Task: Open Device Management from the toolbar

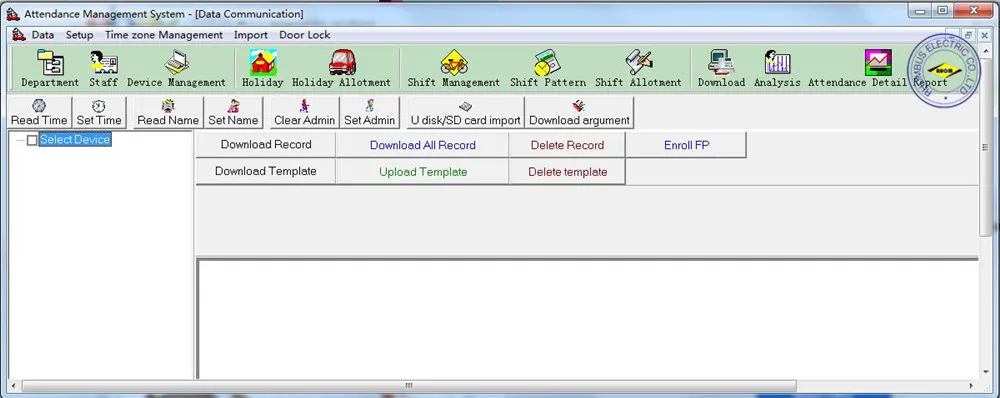Action: [x=176, y=68]
